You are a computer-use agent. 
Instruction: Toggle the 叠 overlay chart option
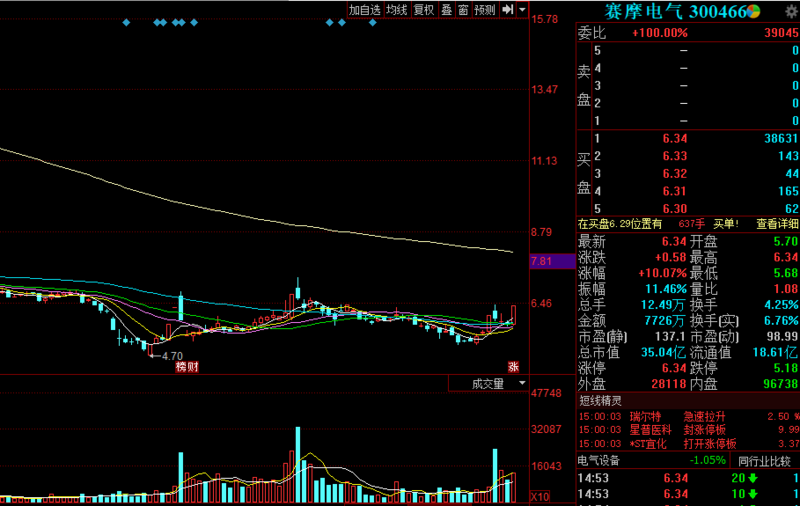click(446, 9)
